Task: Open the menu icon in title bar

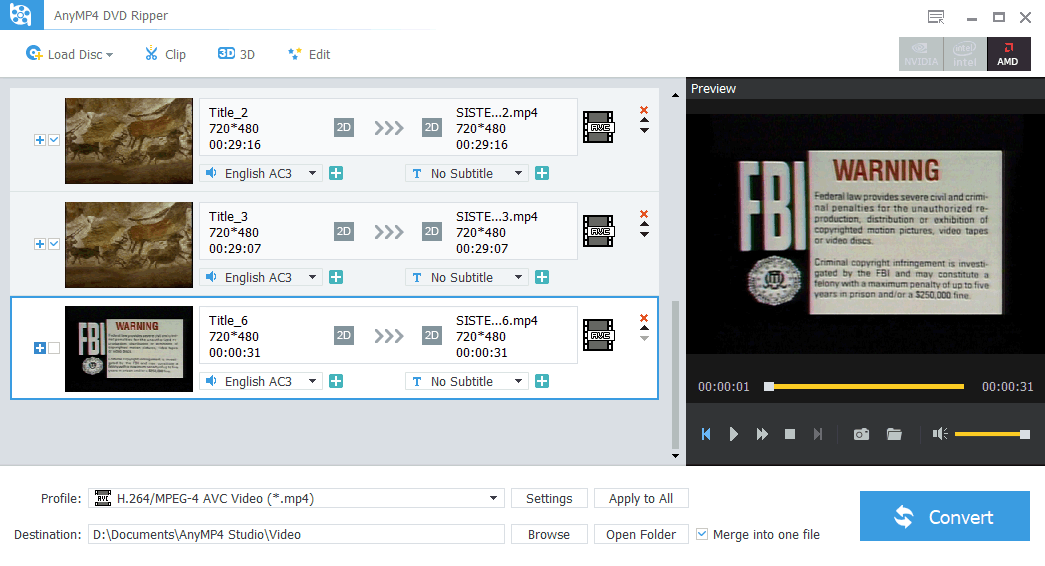Action: [x=936, y=17]
